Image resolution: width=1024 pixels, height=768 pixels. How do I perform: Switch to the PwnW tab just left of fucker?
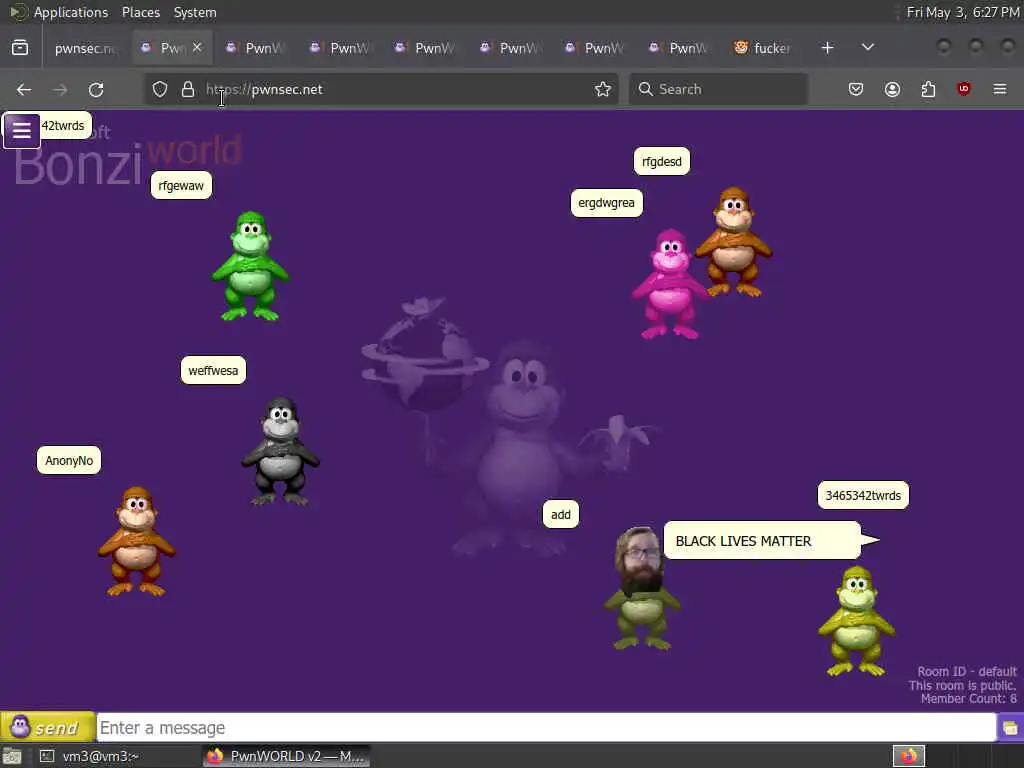678,48
